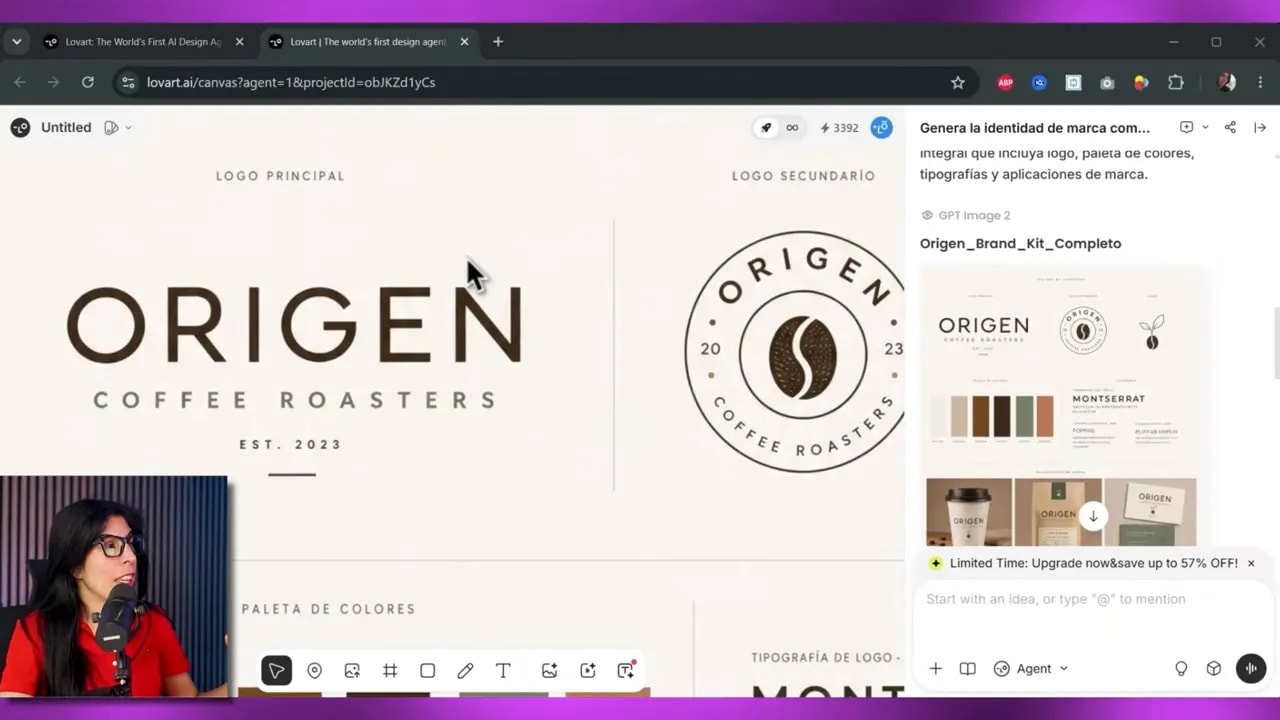Choose the location pin marker tool

click(x=314, y=671)
